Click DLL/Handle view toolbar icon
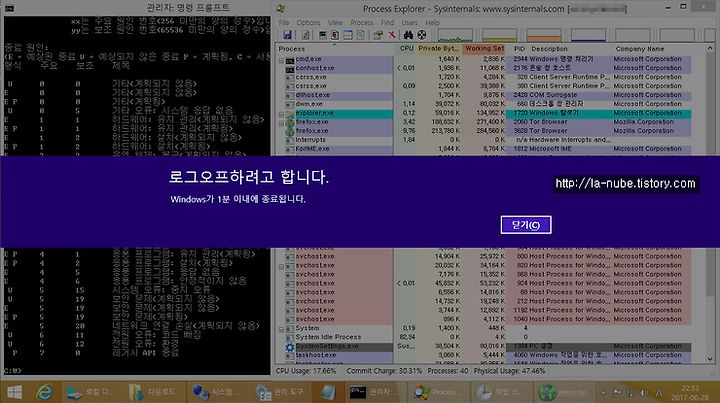This screenshot has width=720, height=403. pos(360,35)
